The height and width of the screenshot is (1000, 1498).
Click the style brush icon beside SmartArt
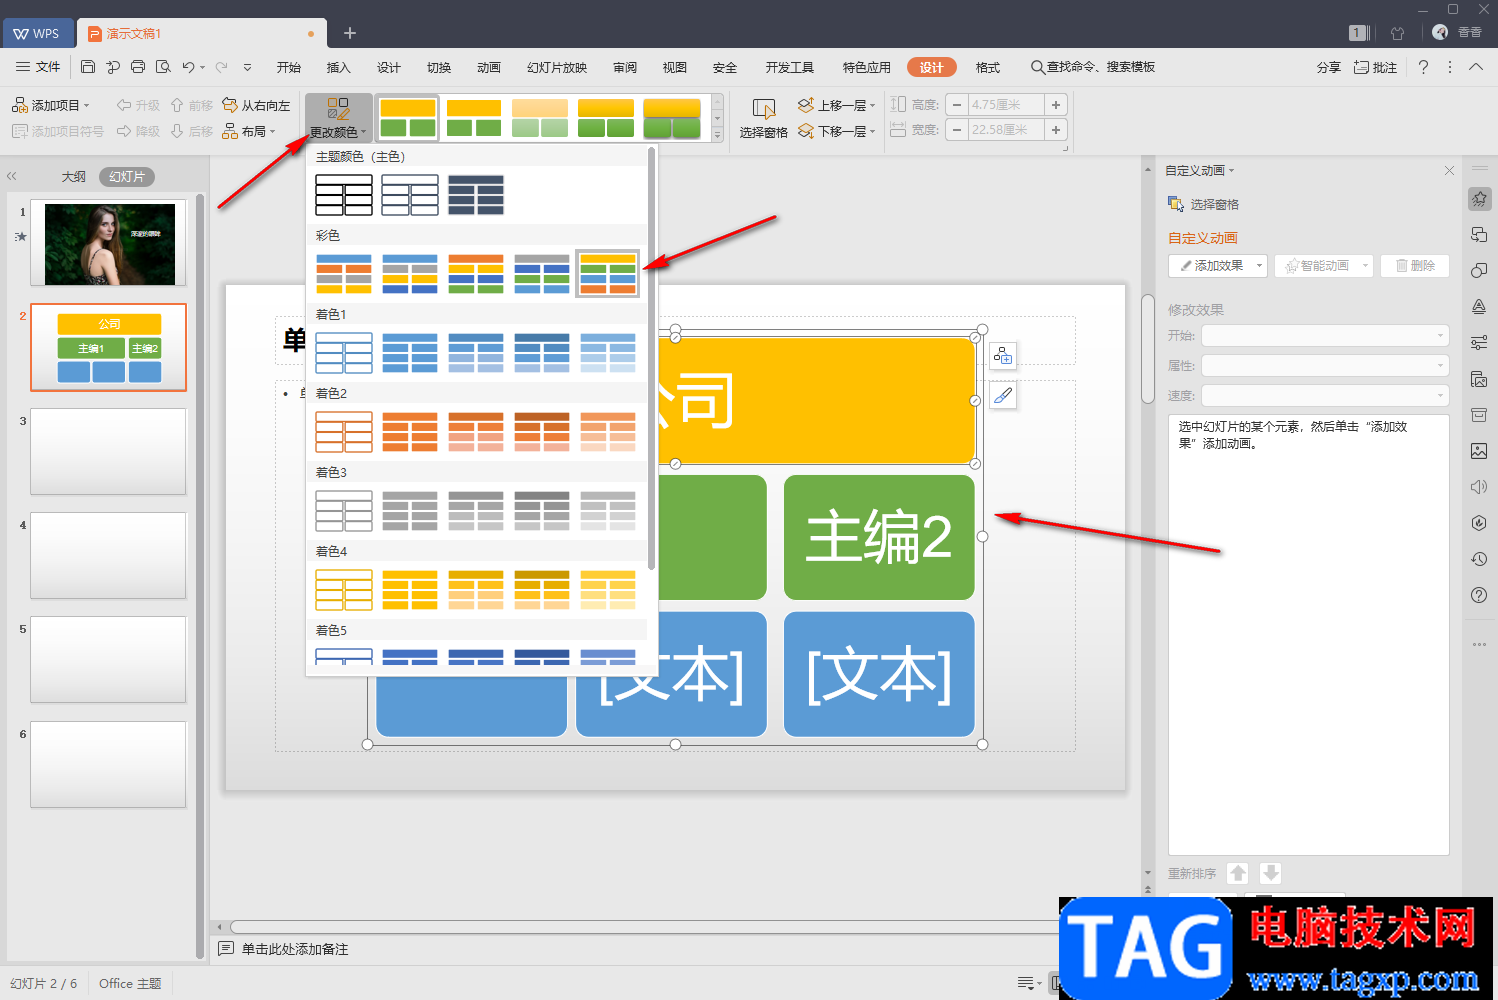tap(1003, 395)
